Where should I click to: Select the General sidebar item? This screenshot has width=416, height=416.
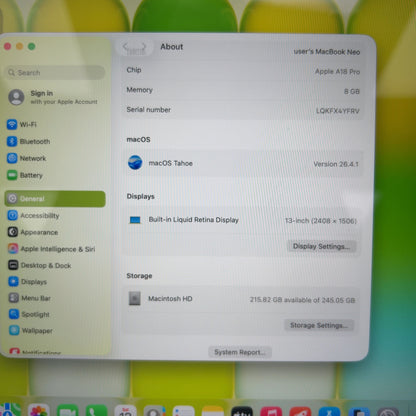pos(55,199)
